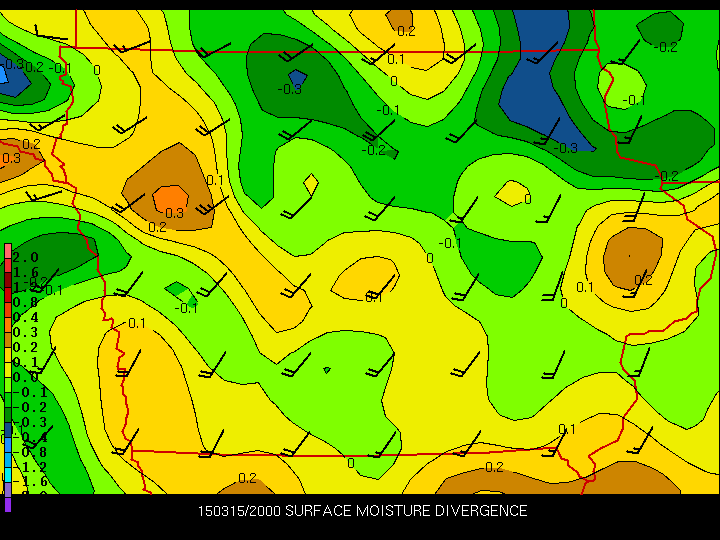720x540 pixels.
Task: Select the 0 label beside small yellow patch
Action: [528, 199]
